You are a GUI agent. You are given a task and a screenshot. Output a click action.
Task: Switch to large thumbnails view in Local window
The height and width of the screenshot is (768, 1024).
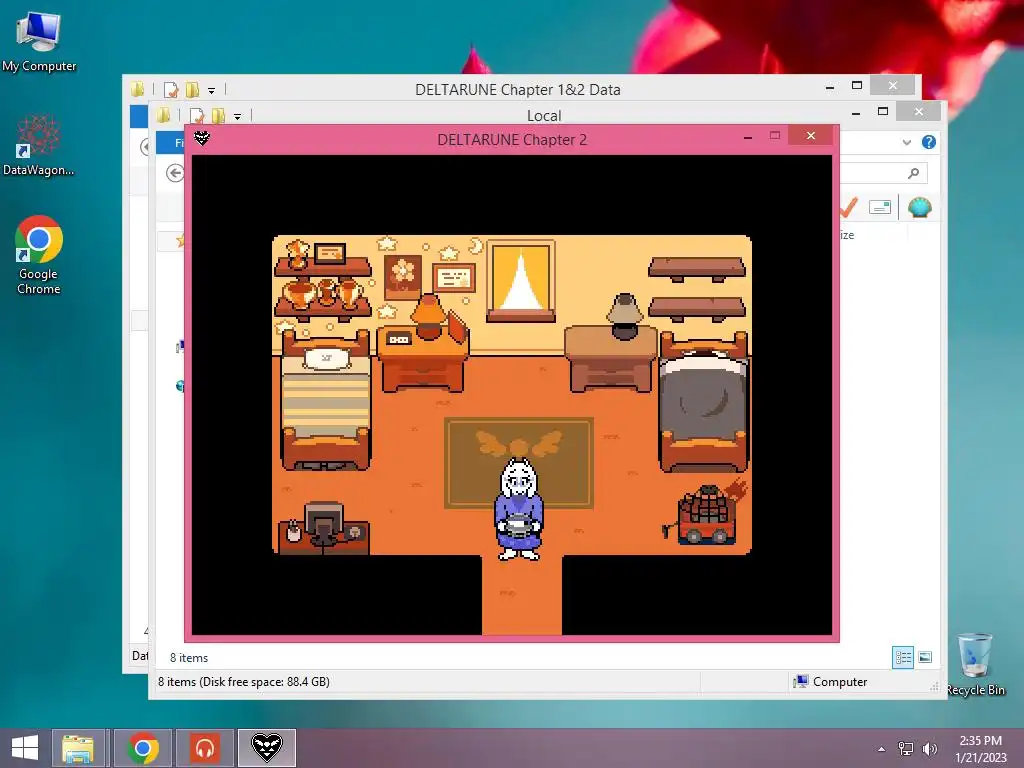[925, 657]
